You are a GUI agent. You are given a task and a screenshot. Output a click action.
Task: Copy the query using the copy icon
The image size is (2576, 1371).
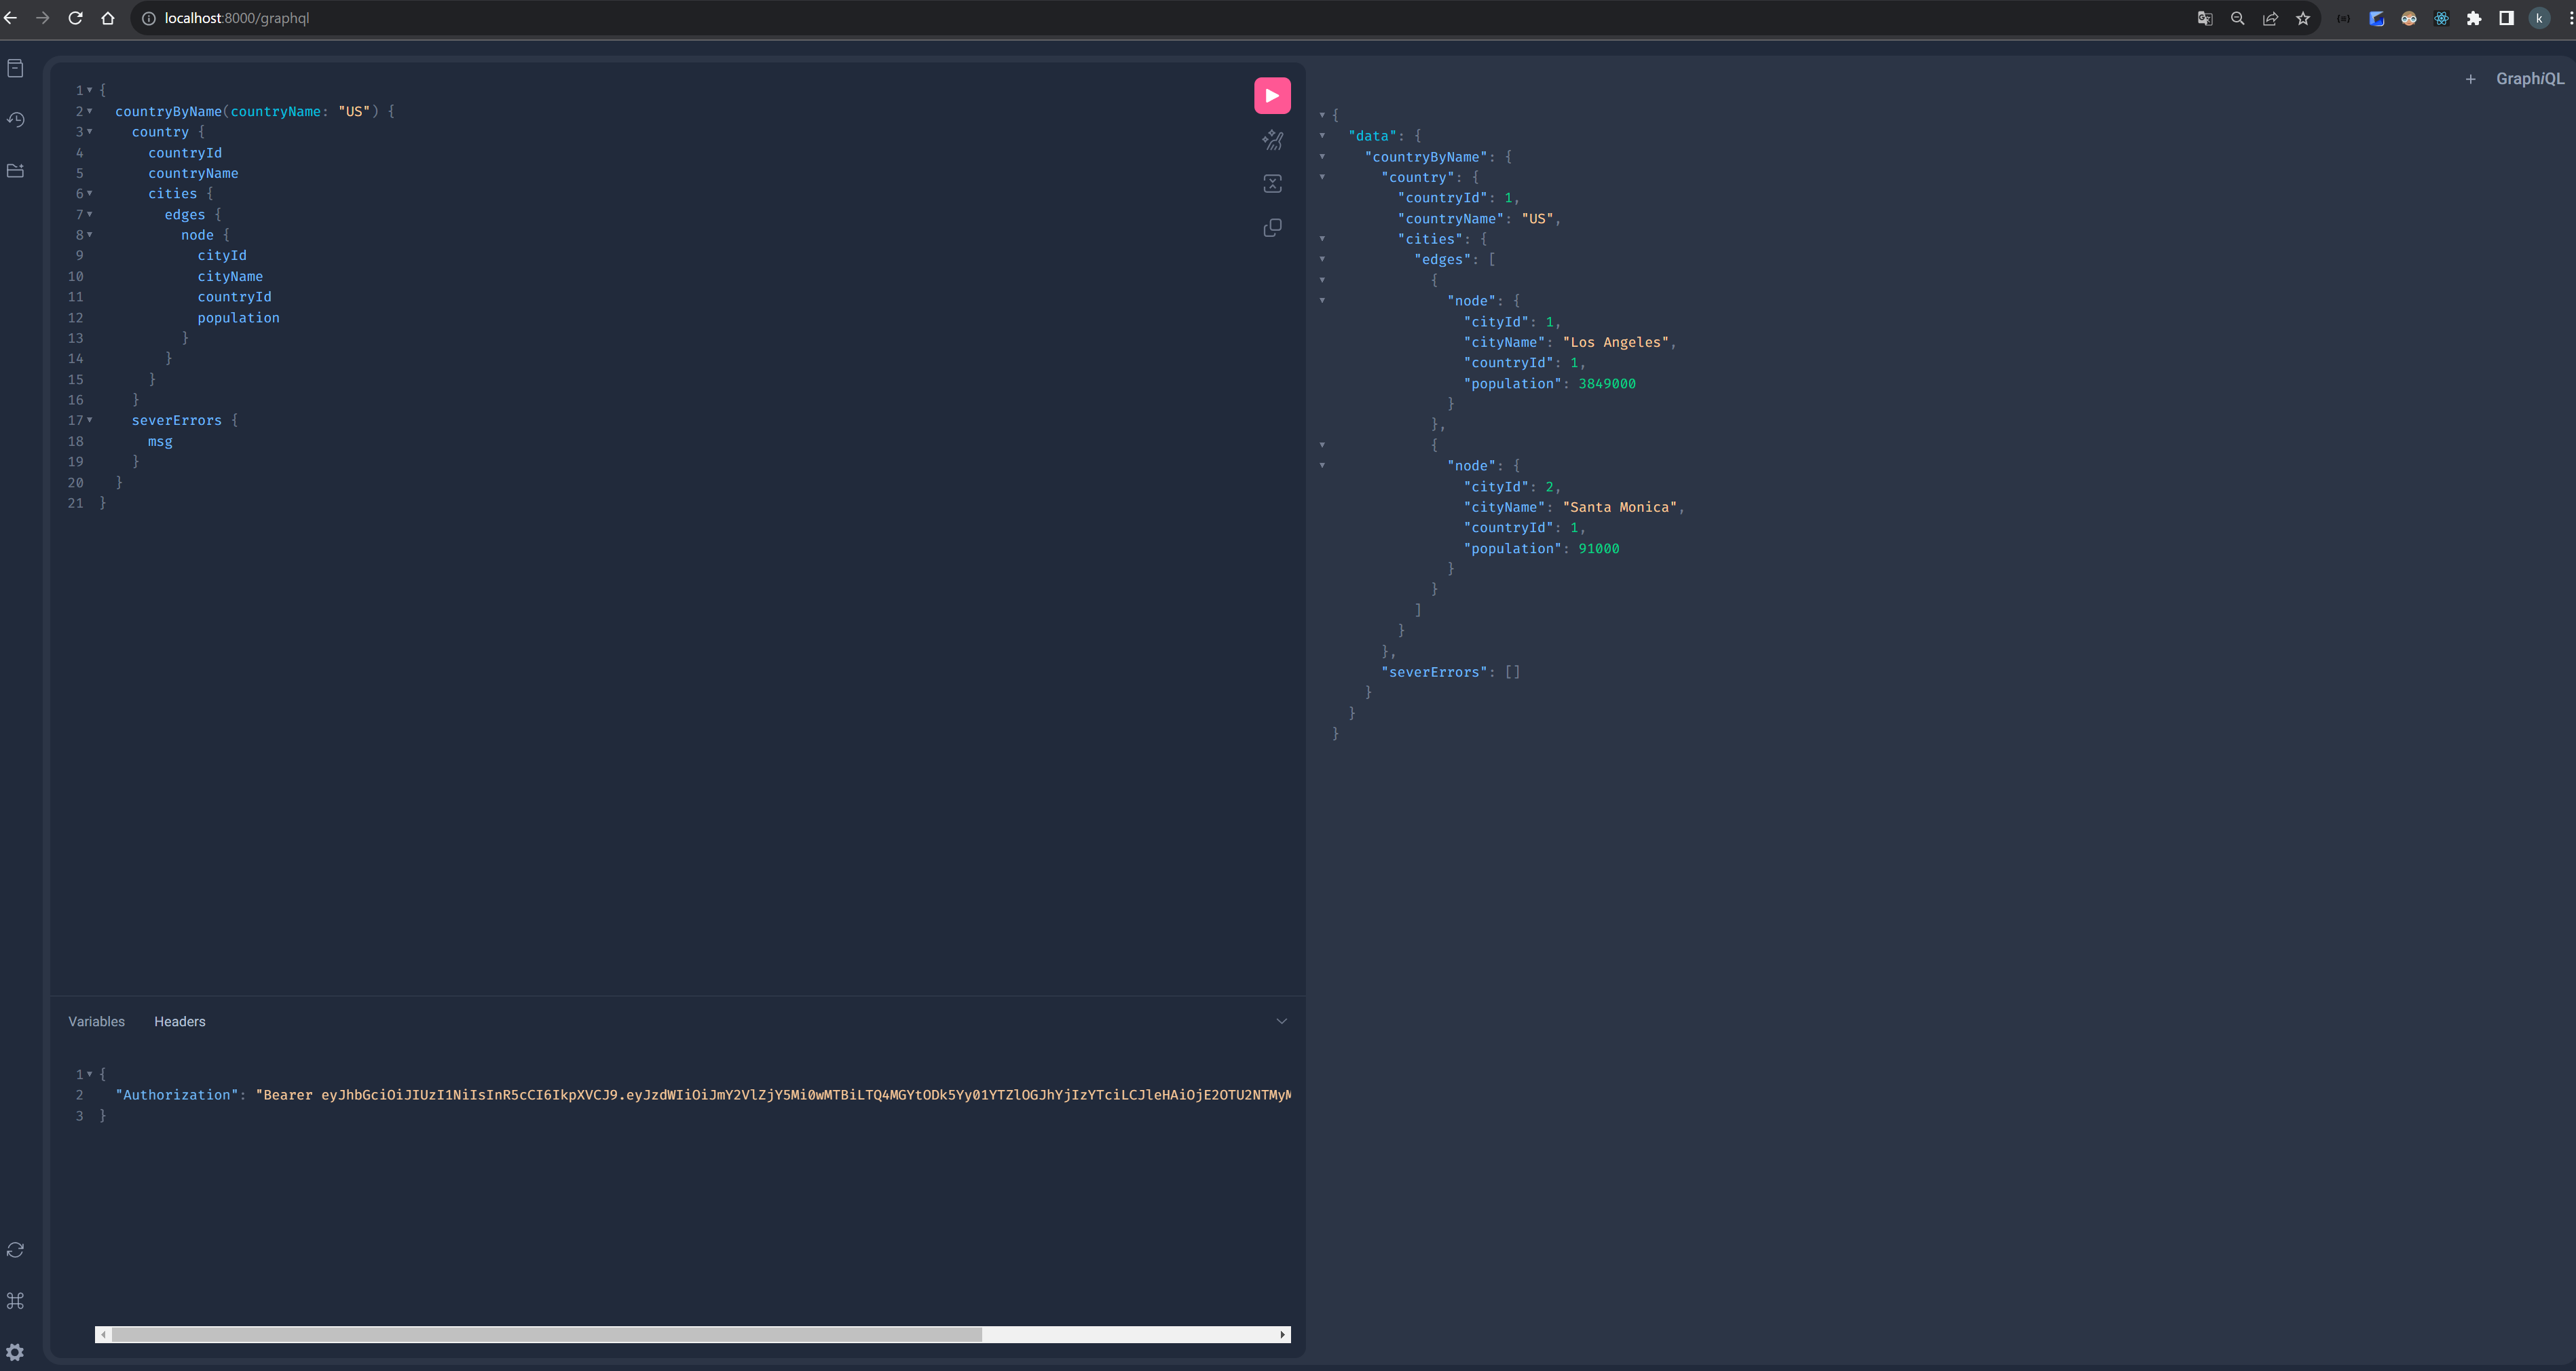coord(1272,228)
